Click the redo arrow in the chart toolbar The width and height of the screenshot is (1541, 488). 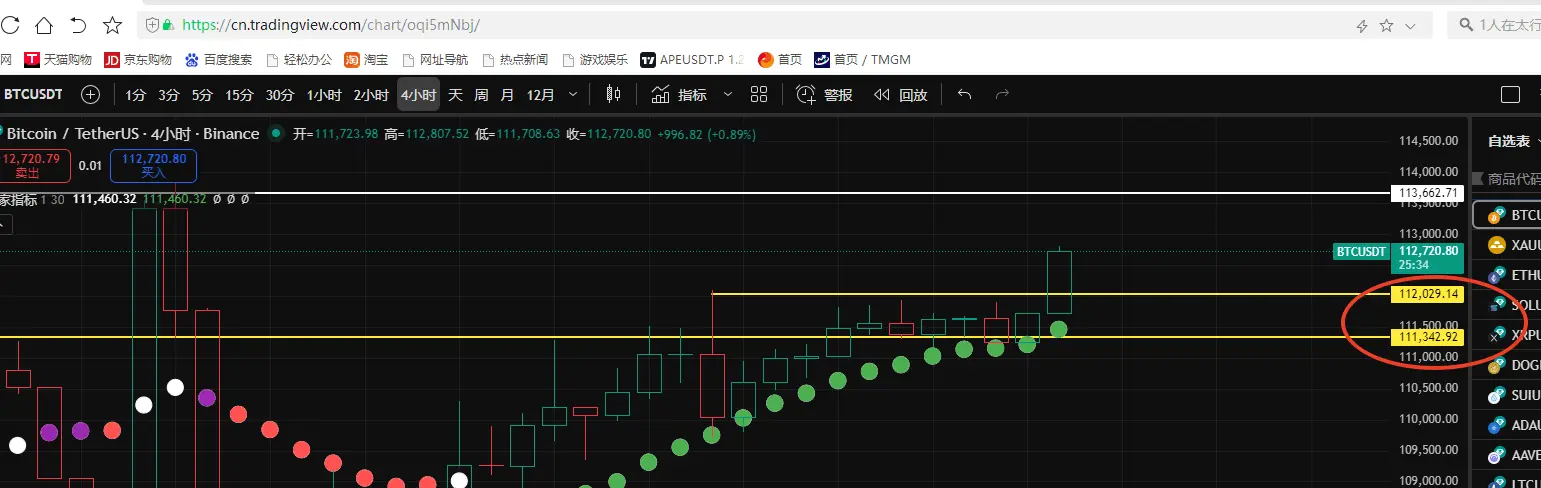tap(1002, 95)
